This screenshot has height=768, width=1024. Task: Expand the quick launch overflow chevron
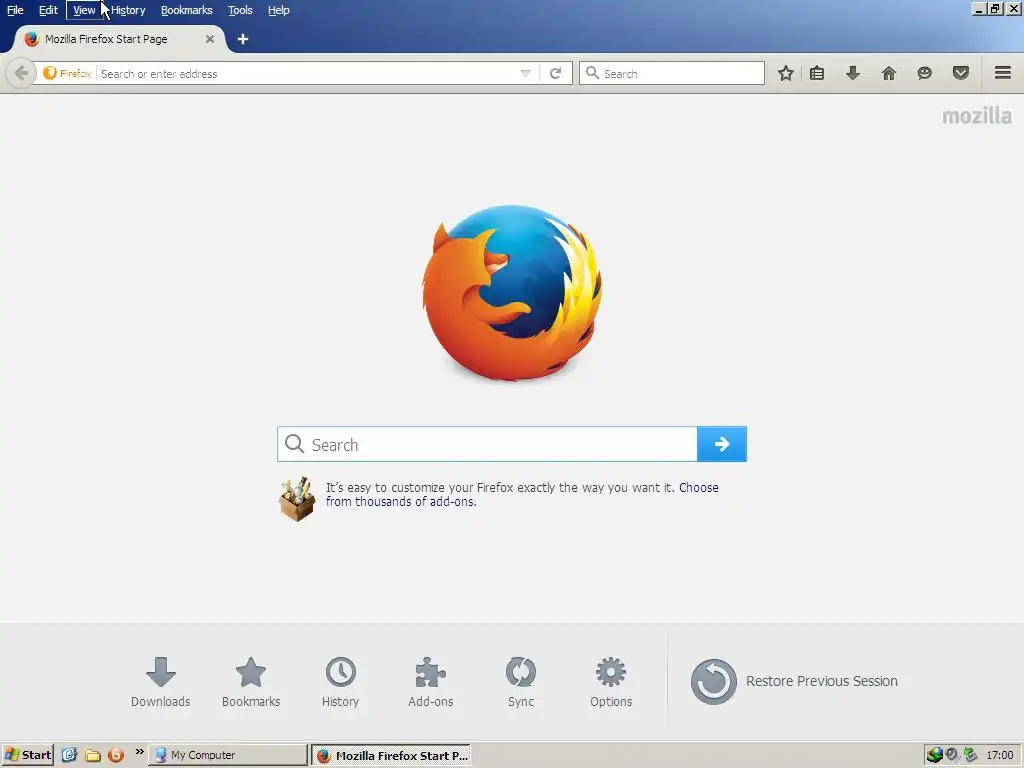pyautogui.click(x=139, y=752)
